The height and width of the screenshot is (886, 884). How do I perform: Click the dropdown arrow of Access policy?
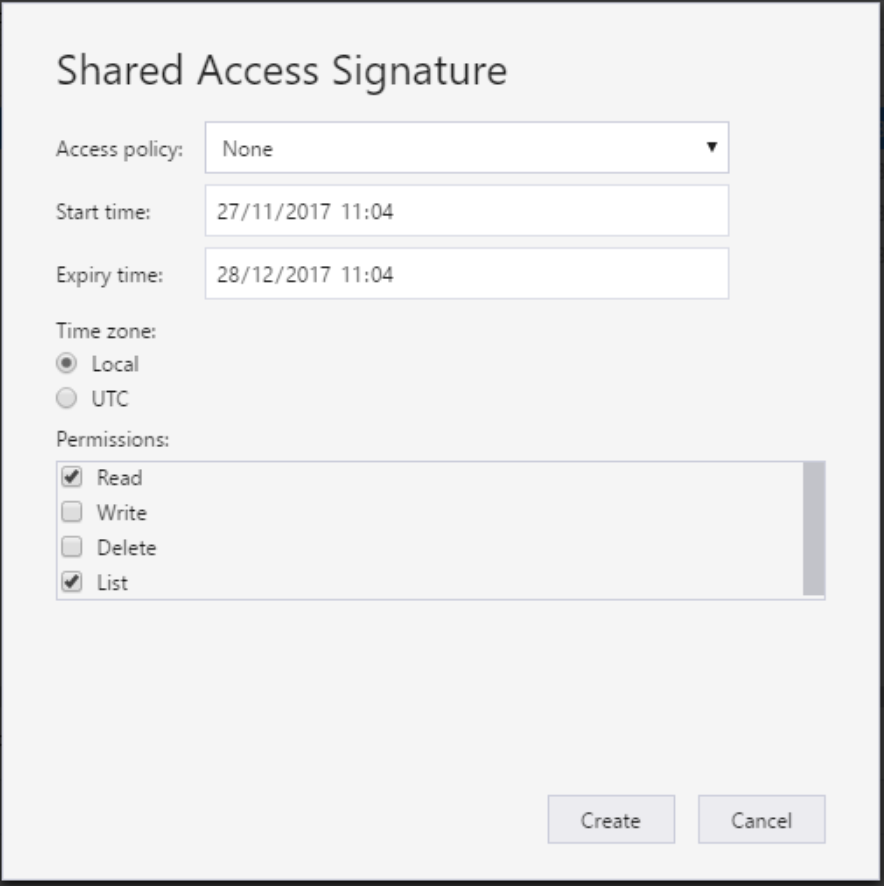pos(712,147)
